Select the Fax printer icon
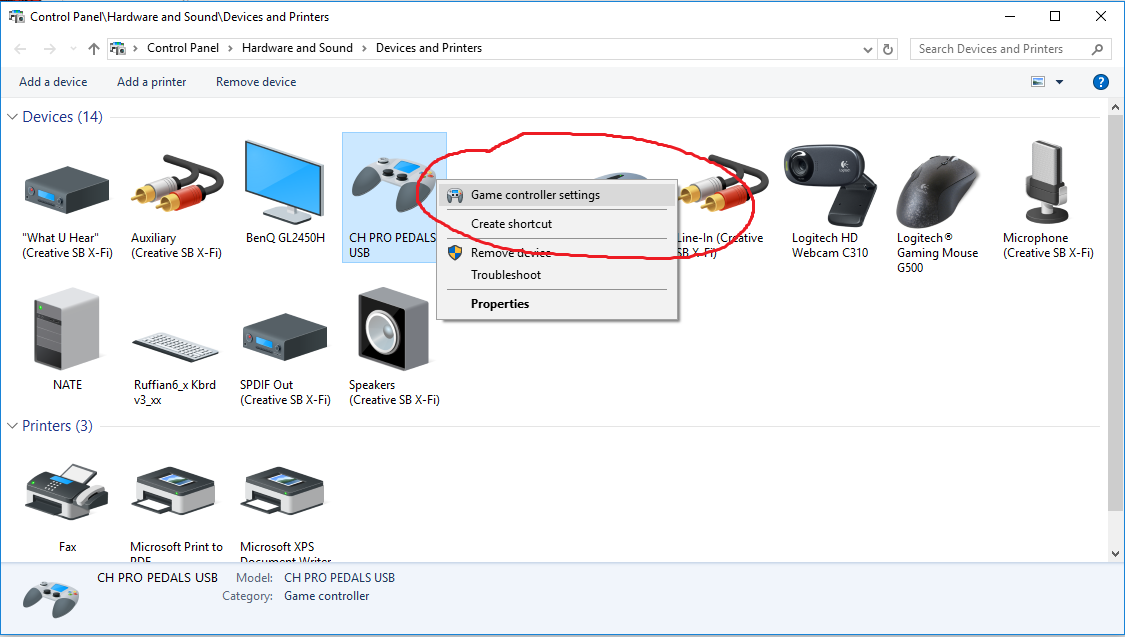The height and width of the screenshot is (637, 1125). (67, 491)
